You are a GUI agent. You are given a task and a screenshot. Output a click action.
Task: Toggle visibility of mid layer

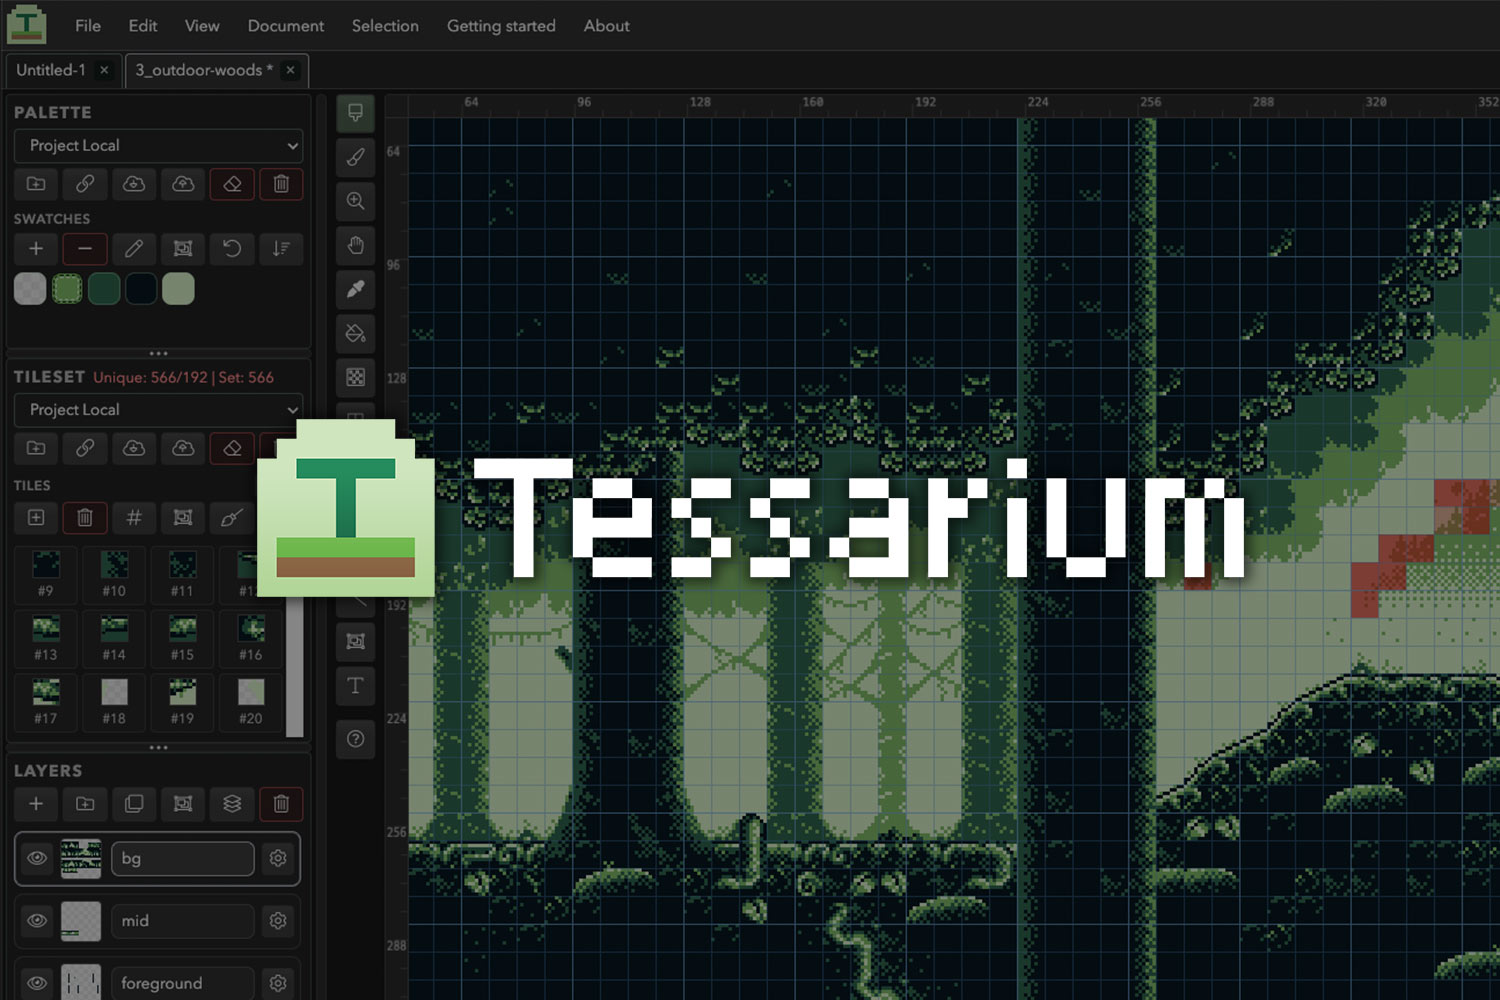37,920
